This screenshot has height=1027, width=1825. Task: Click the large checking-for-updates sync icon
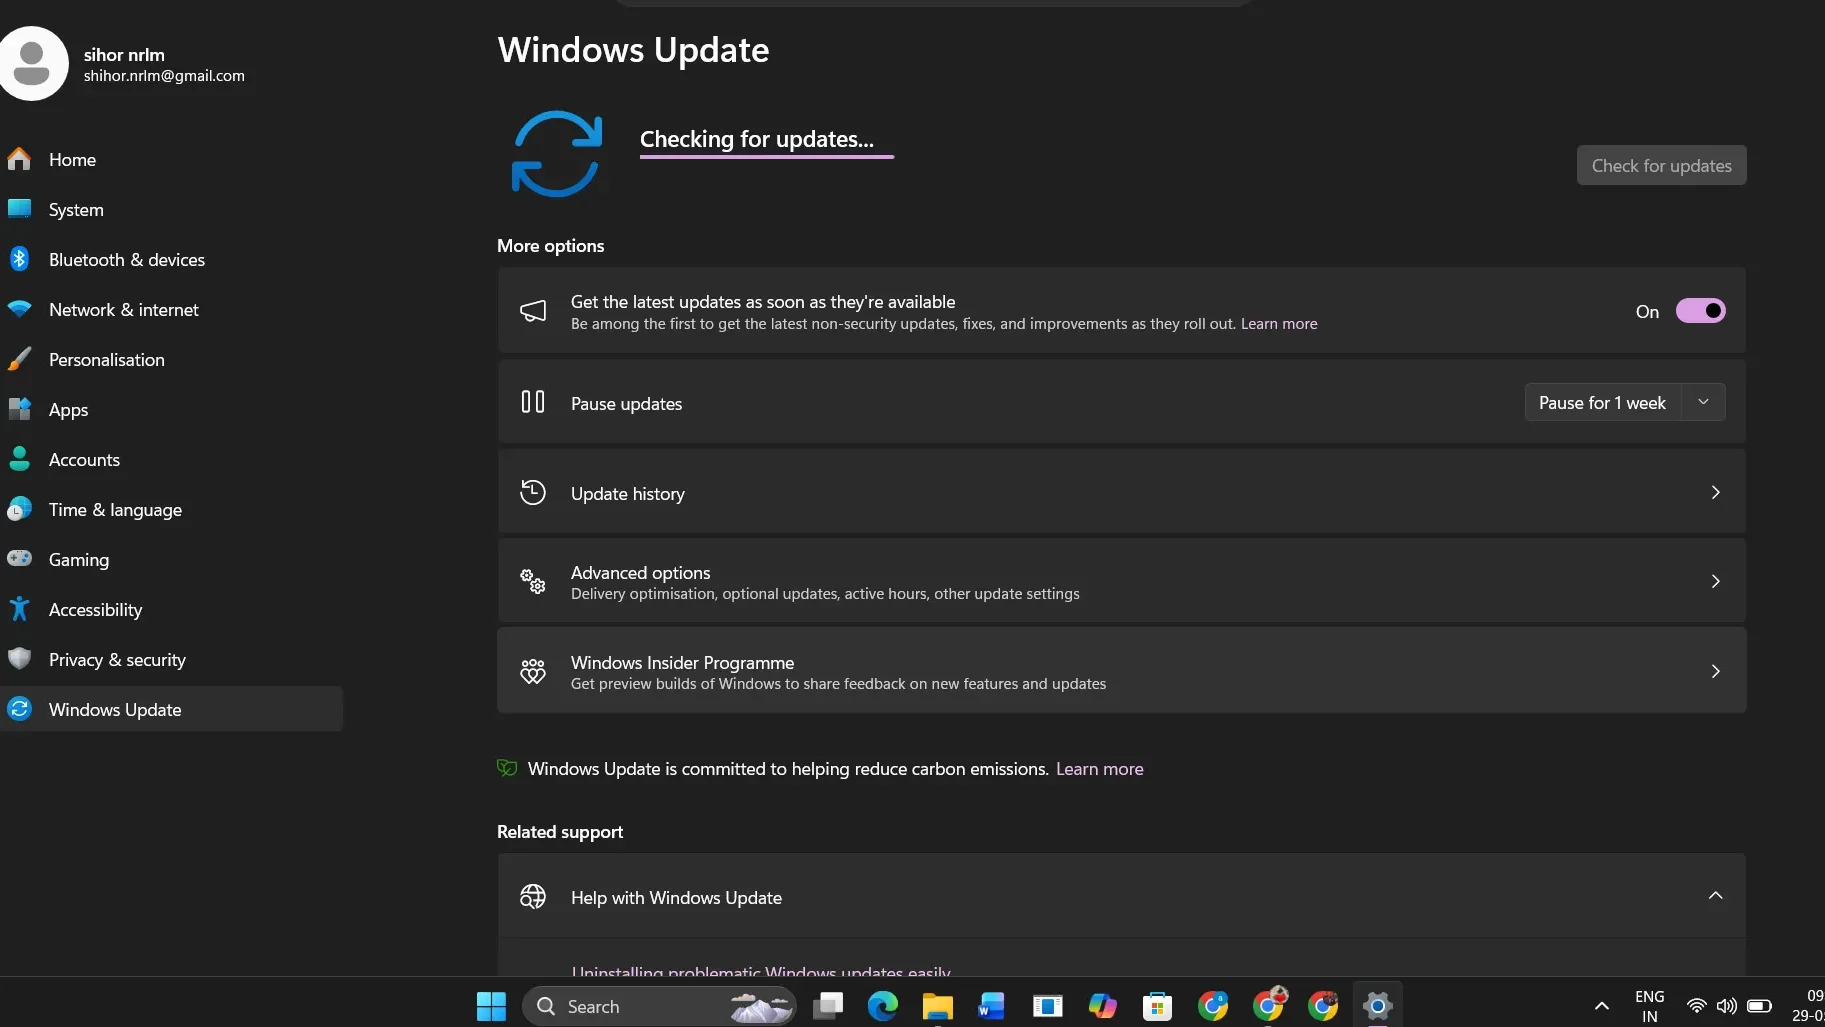pyautogui.click(x=557, y=153)
